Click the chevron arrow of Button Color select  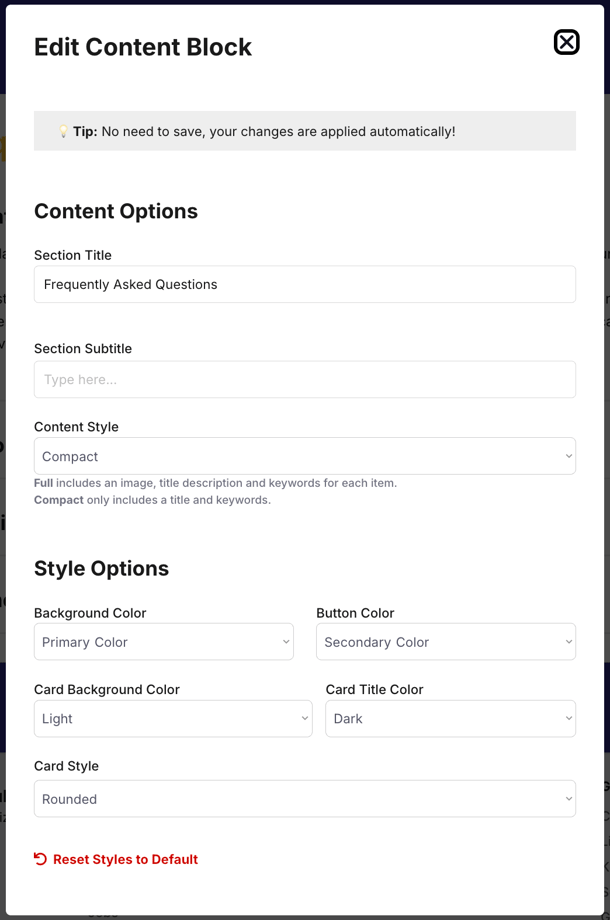(568, 642)
